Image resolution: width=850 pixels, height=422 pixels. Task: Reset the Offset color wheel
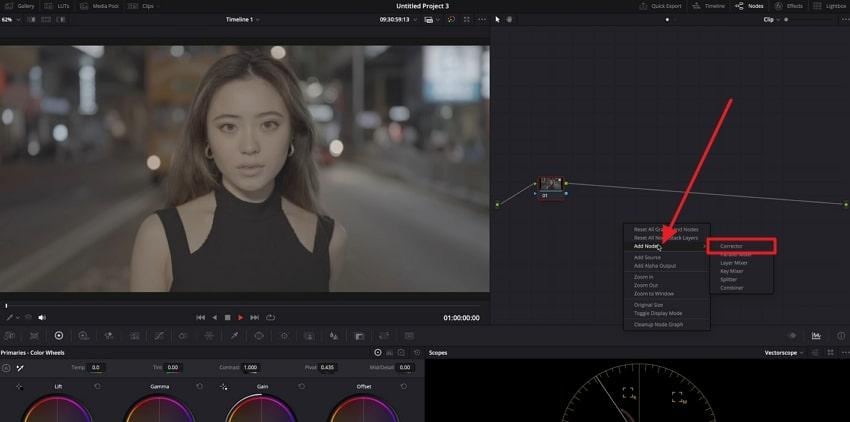pyautogui.click(x=403, y=386)
